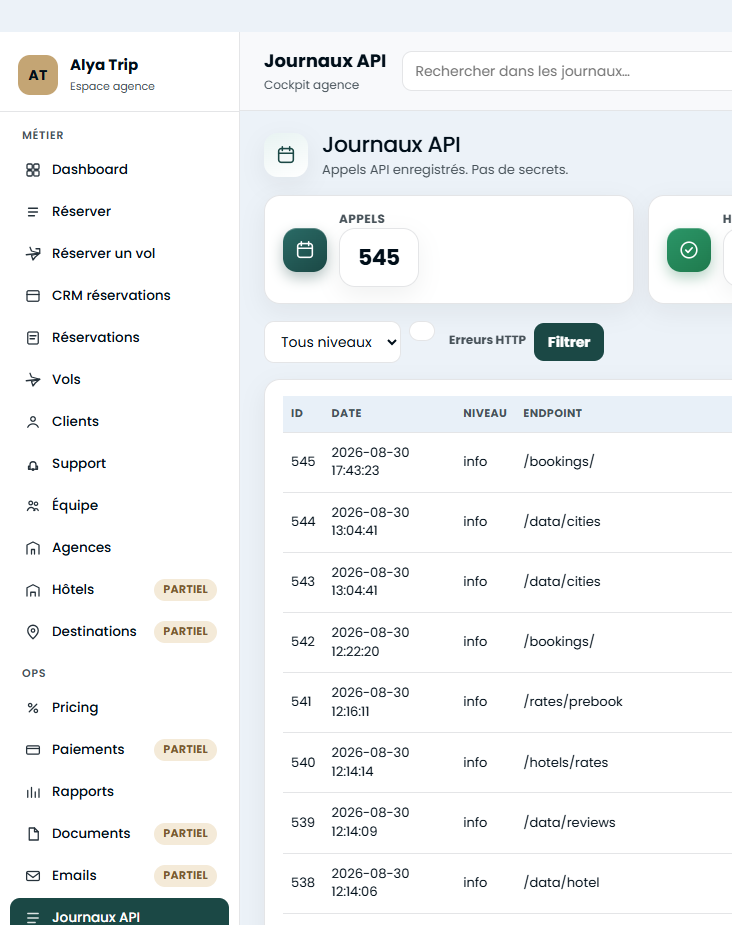
Task: Open the Dashboard grid icon
Action: coord(33,170)
